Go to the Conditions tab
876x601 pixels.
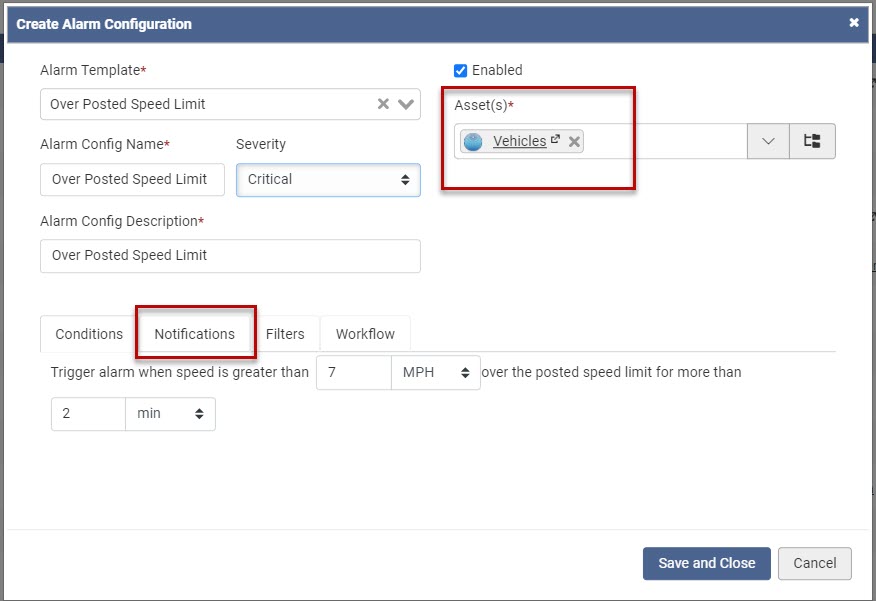point(89,334)
